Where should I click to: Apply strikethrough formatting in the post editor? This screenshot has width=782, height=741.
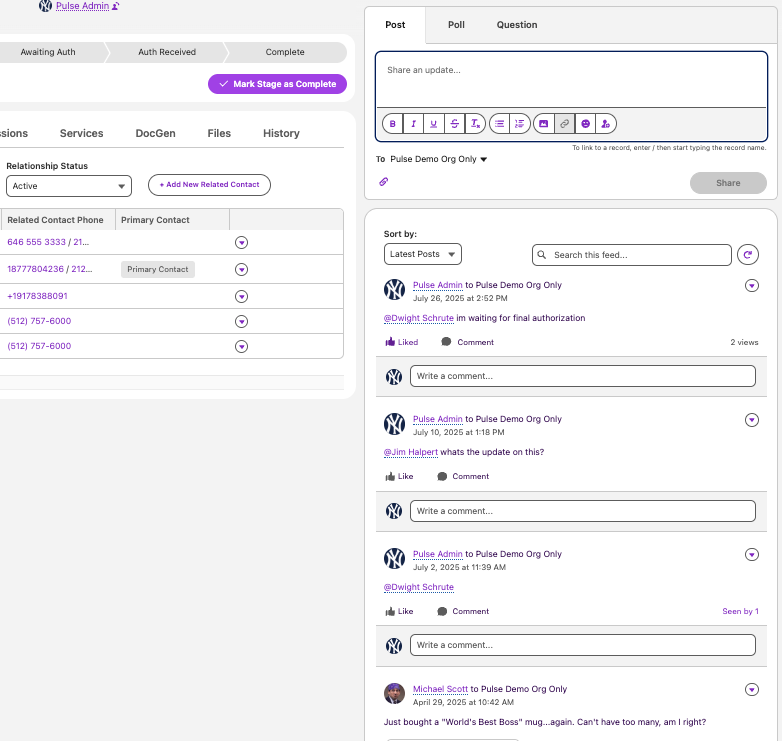455,124
